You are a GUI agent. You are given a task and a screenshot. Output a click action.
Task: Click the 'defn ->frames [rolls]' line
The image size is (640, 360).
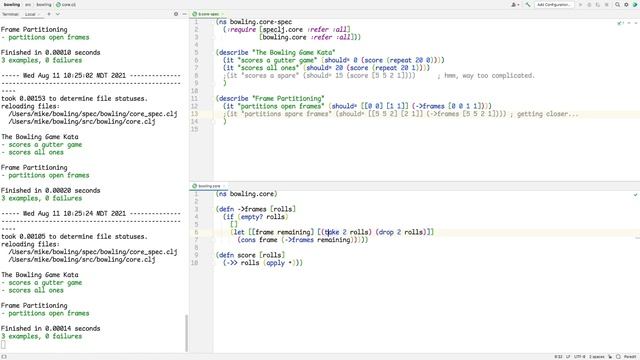point(256,209)
